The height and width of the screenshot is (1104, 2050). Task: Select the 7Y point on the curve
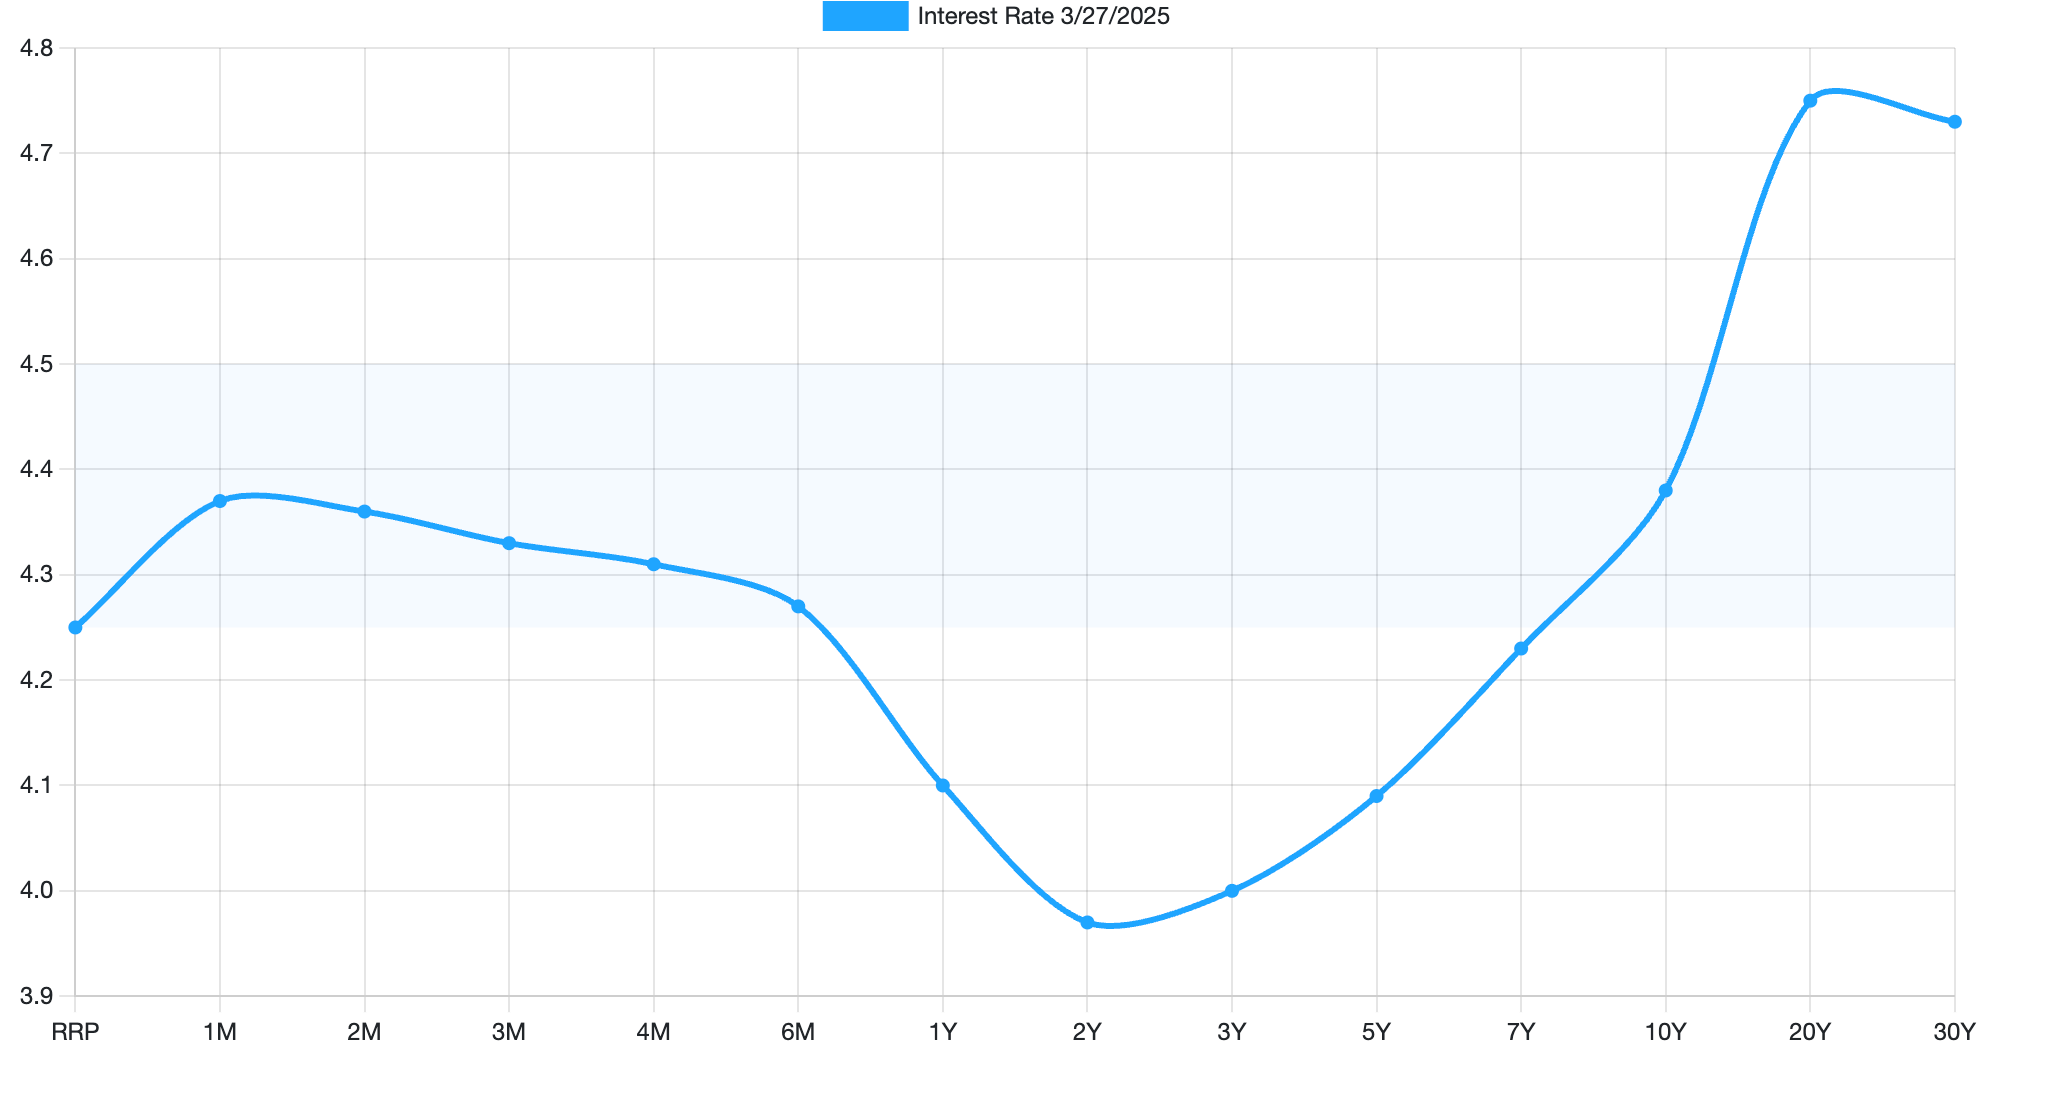click(x=1521, y=648)
